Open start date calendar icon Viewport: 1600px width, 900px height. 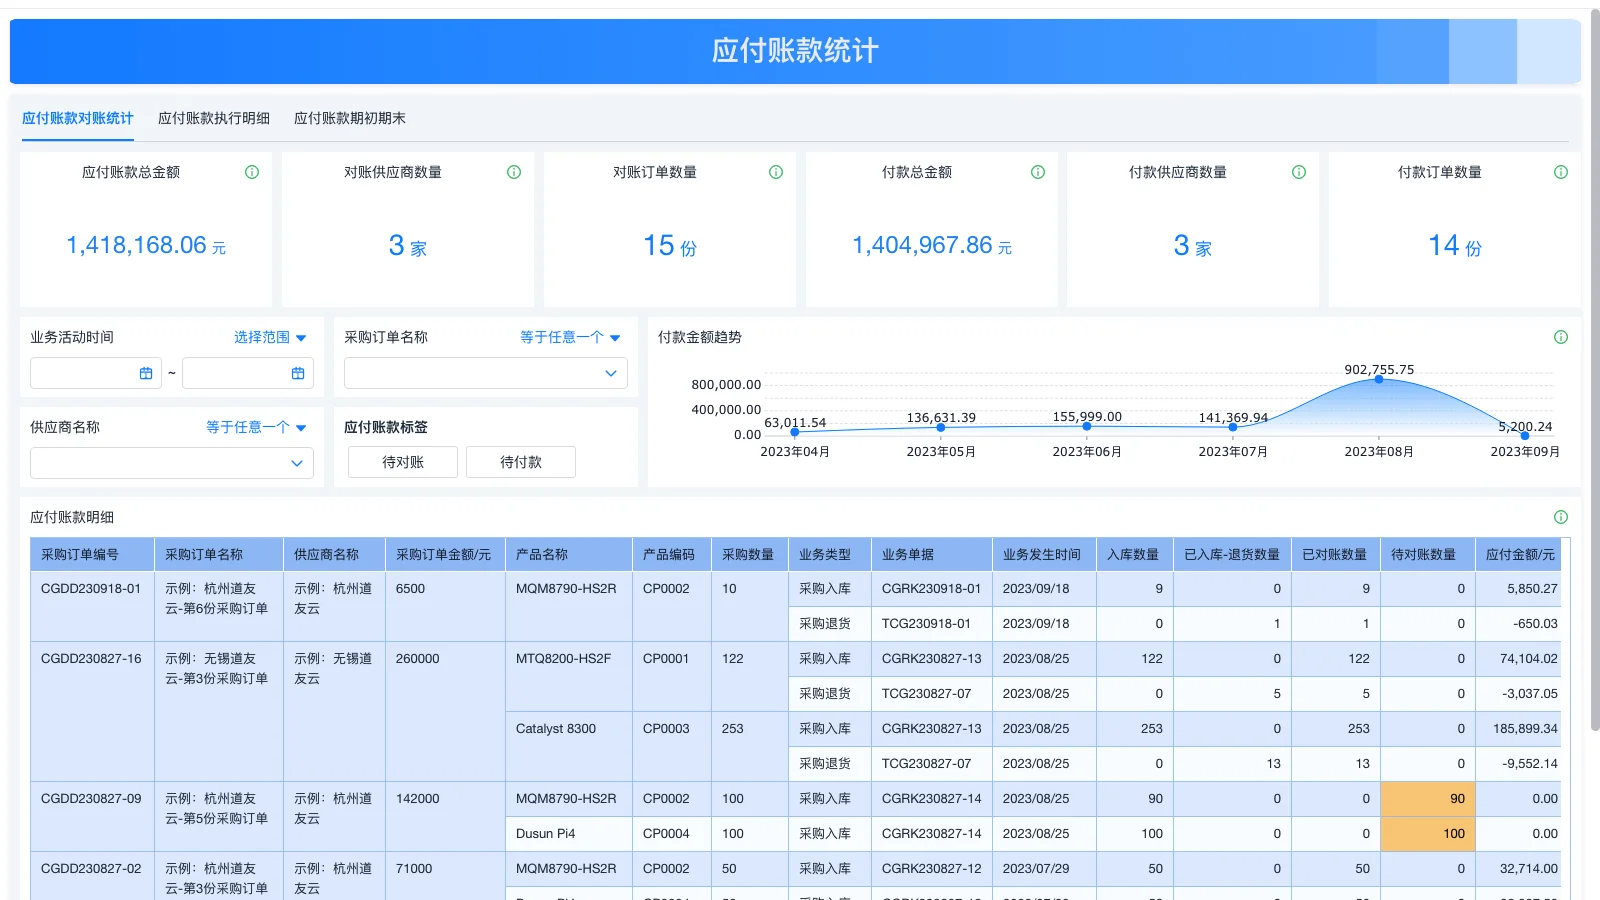coord(146,373)
